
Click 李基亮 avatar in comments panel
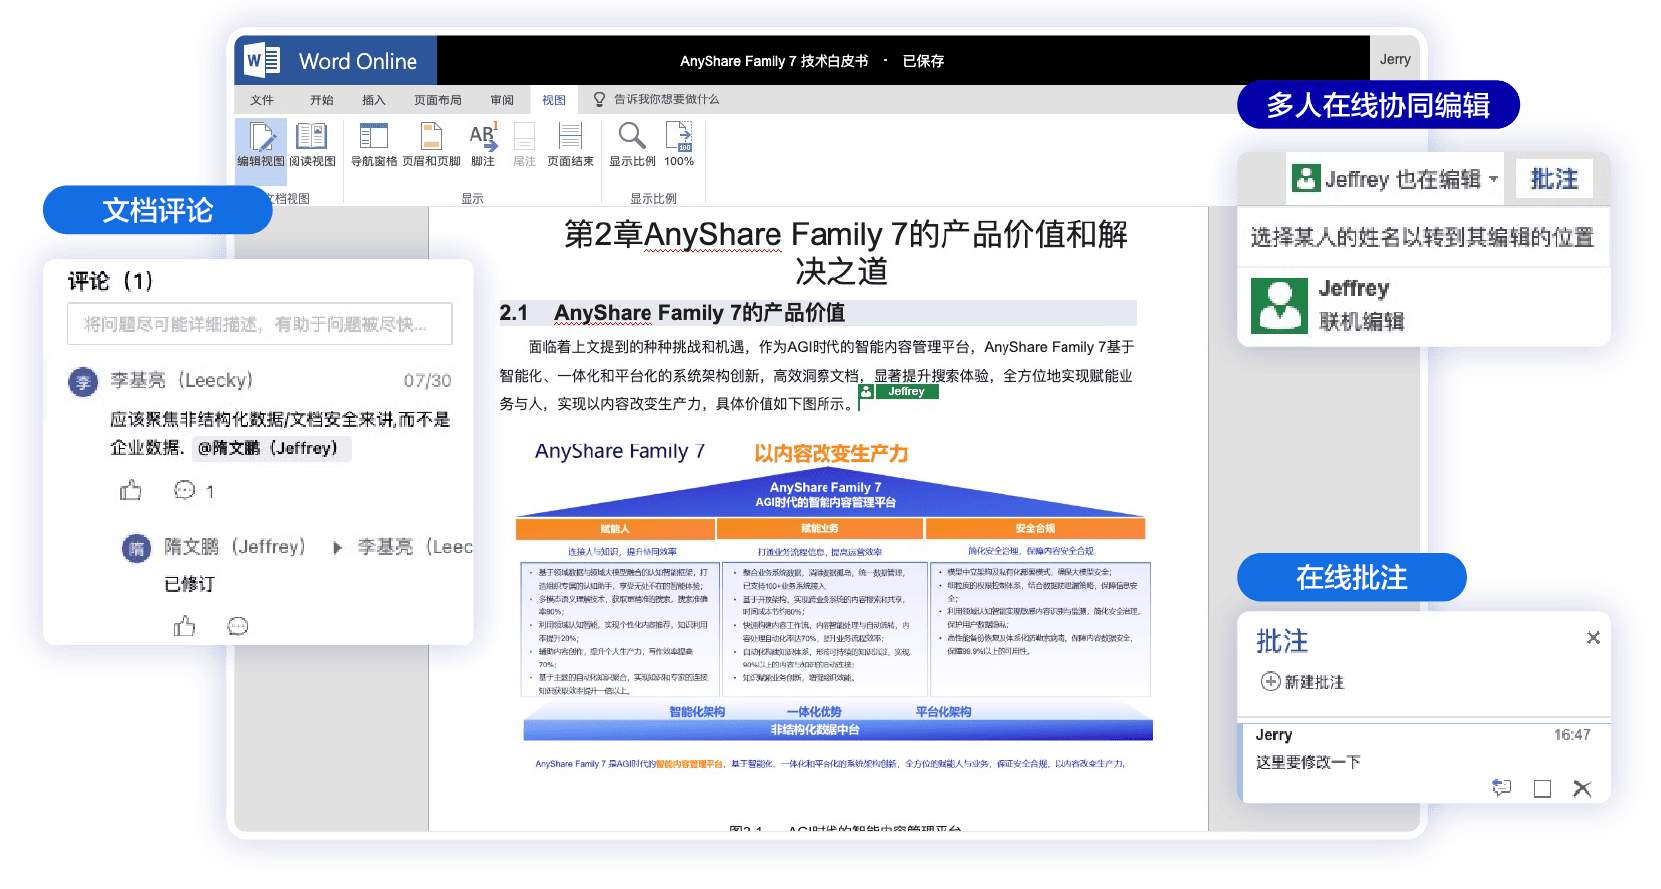tap(83, 381)
